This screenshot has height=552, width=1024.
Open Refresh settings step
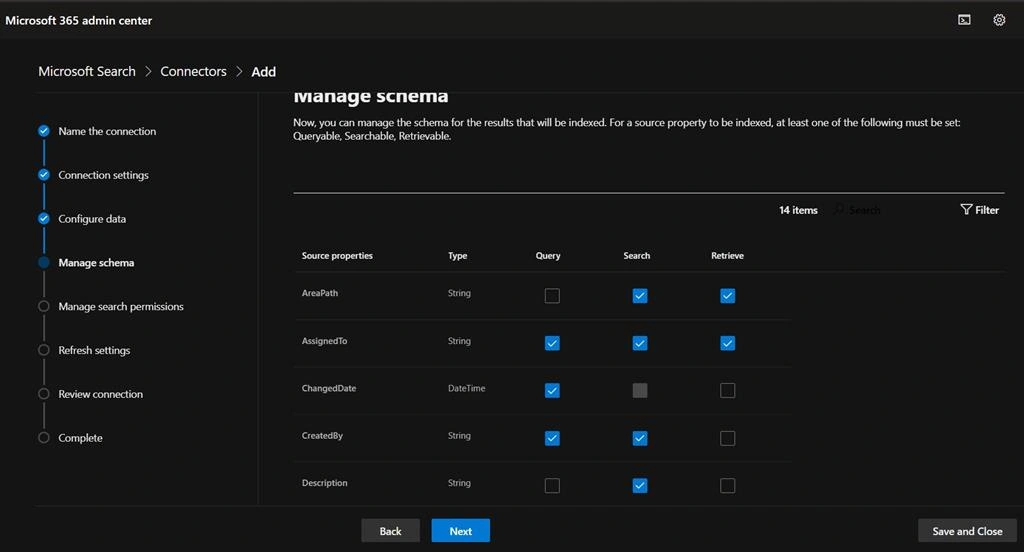pos(94,349)
